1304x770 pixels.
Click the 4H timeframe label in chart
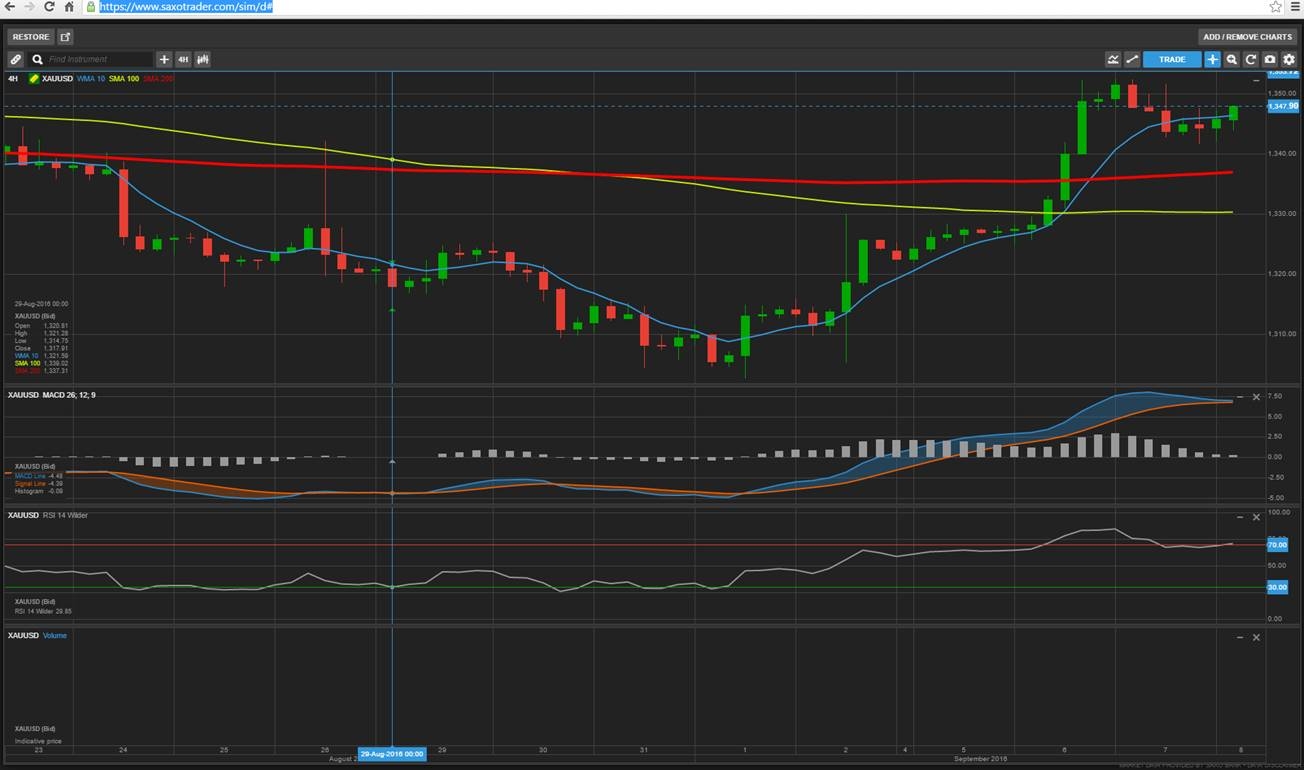click(x=13, y=78)
